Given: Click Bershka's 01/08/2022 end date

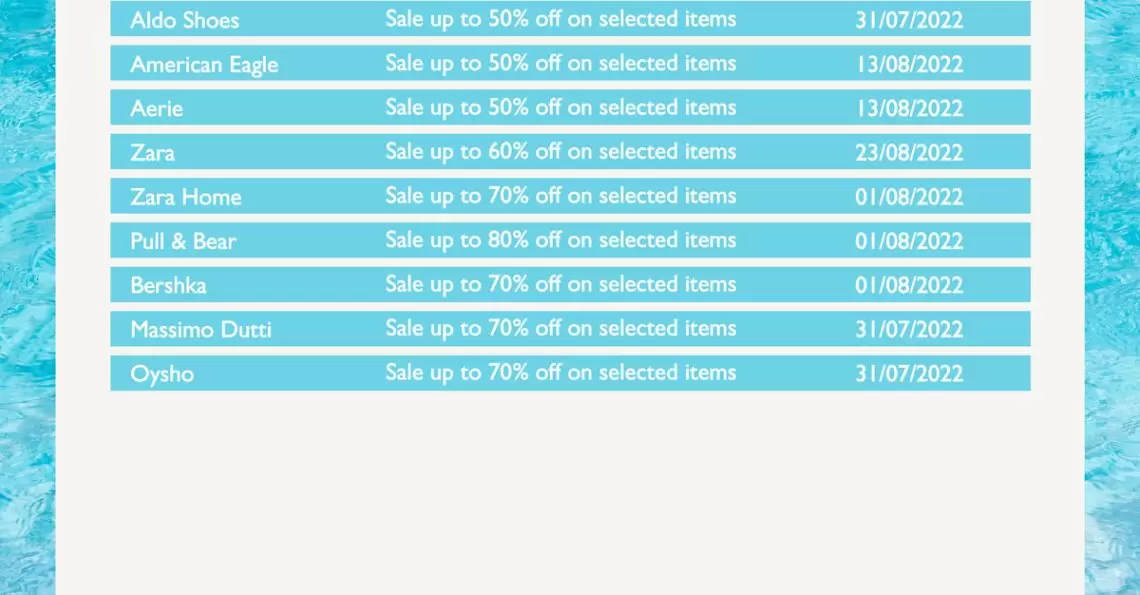Looking at the screenshot, I should coord(909,285).
